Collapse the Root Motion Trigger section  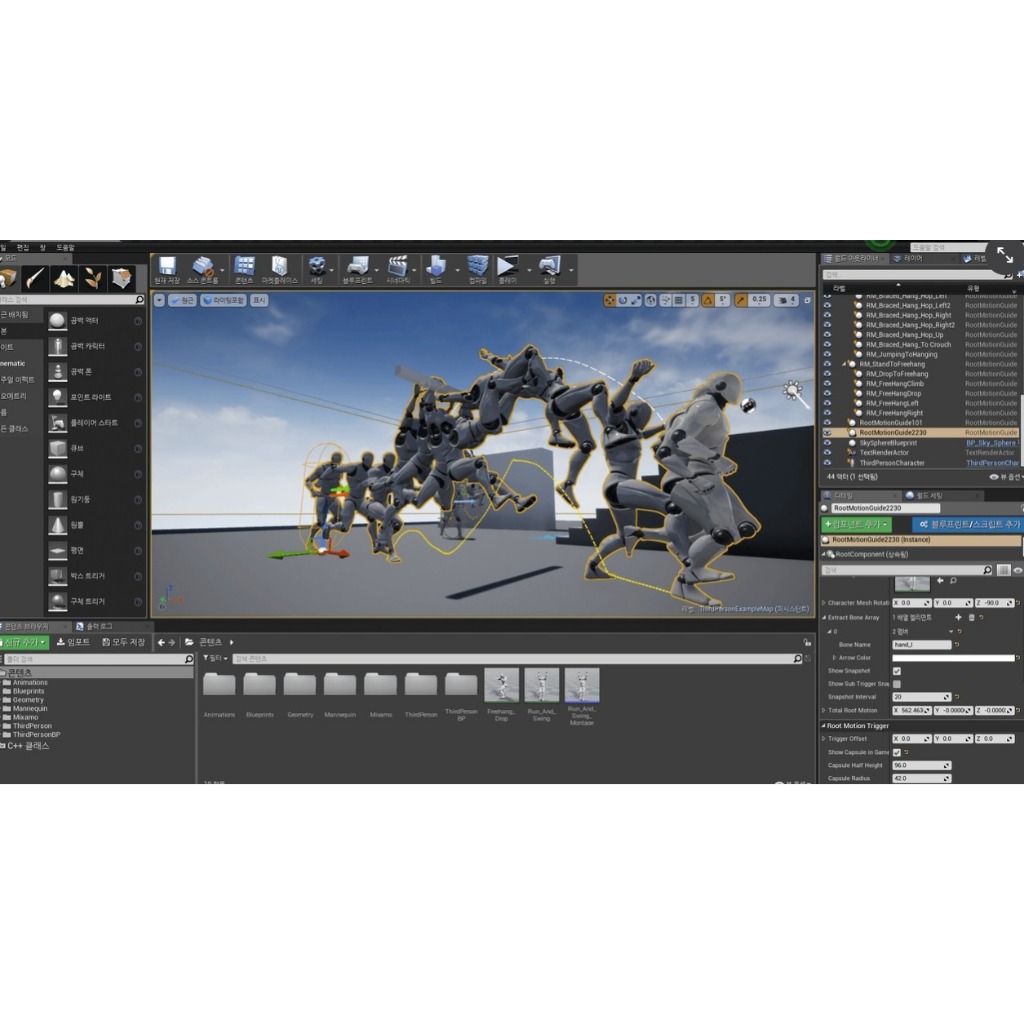[x=823, y=726]
